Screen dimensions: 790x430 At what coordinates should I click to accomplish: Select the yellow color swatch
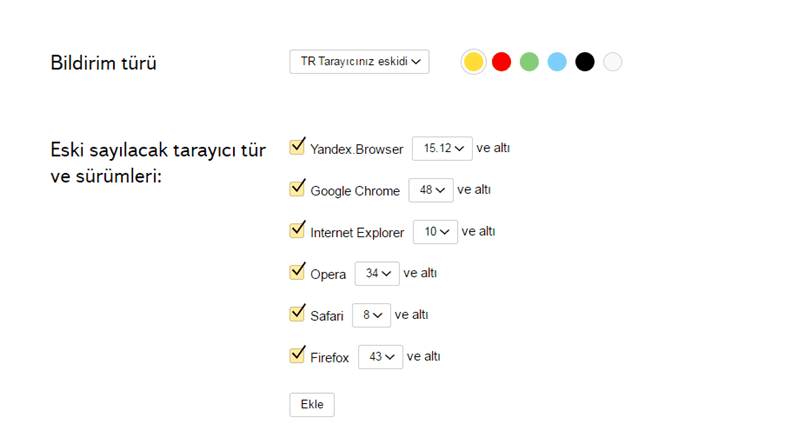tap(474, 62)
